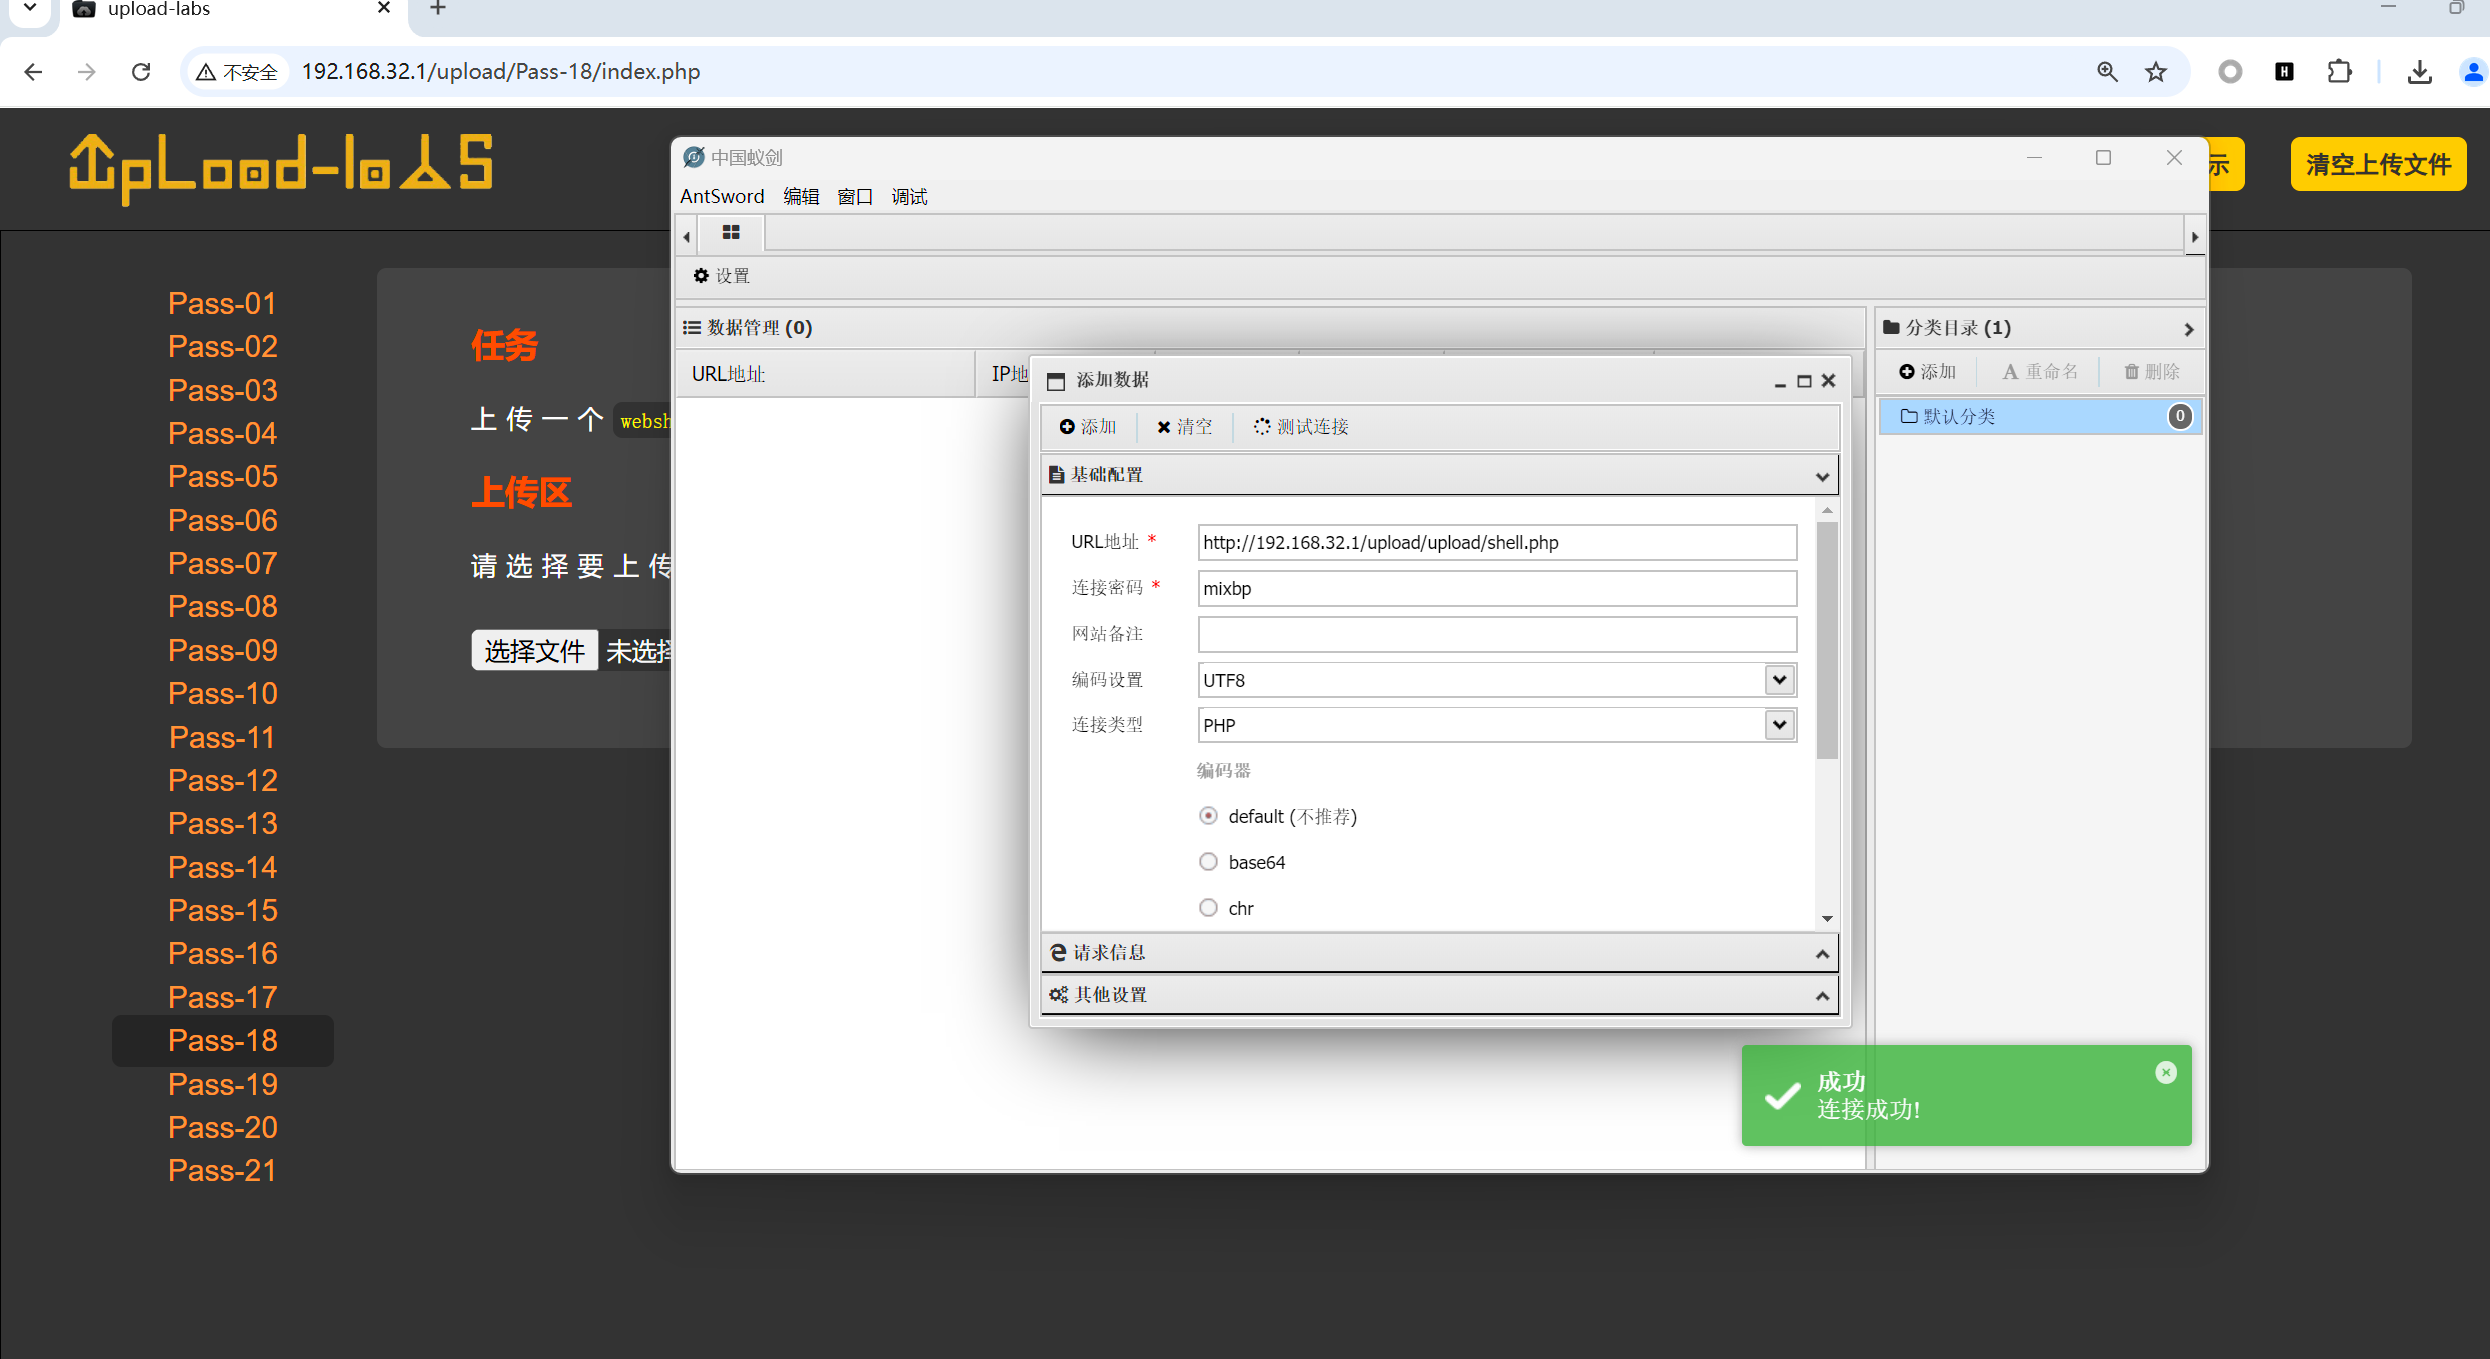This screenshot has width=2490, height=1359.
Task: Click 添加 in the add data dialog toolbar
Action: click(x=1088, y=427)
